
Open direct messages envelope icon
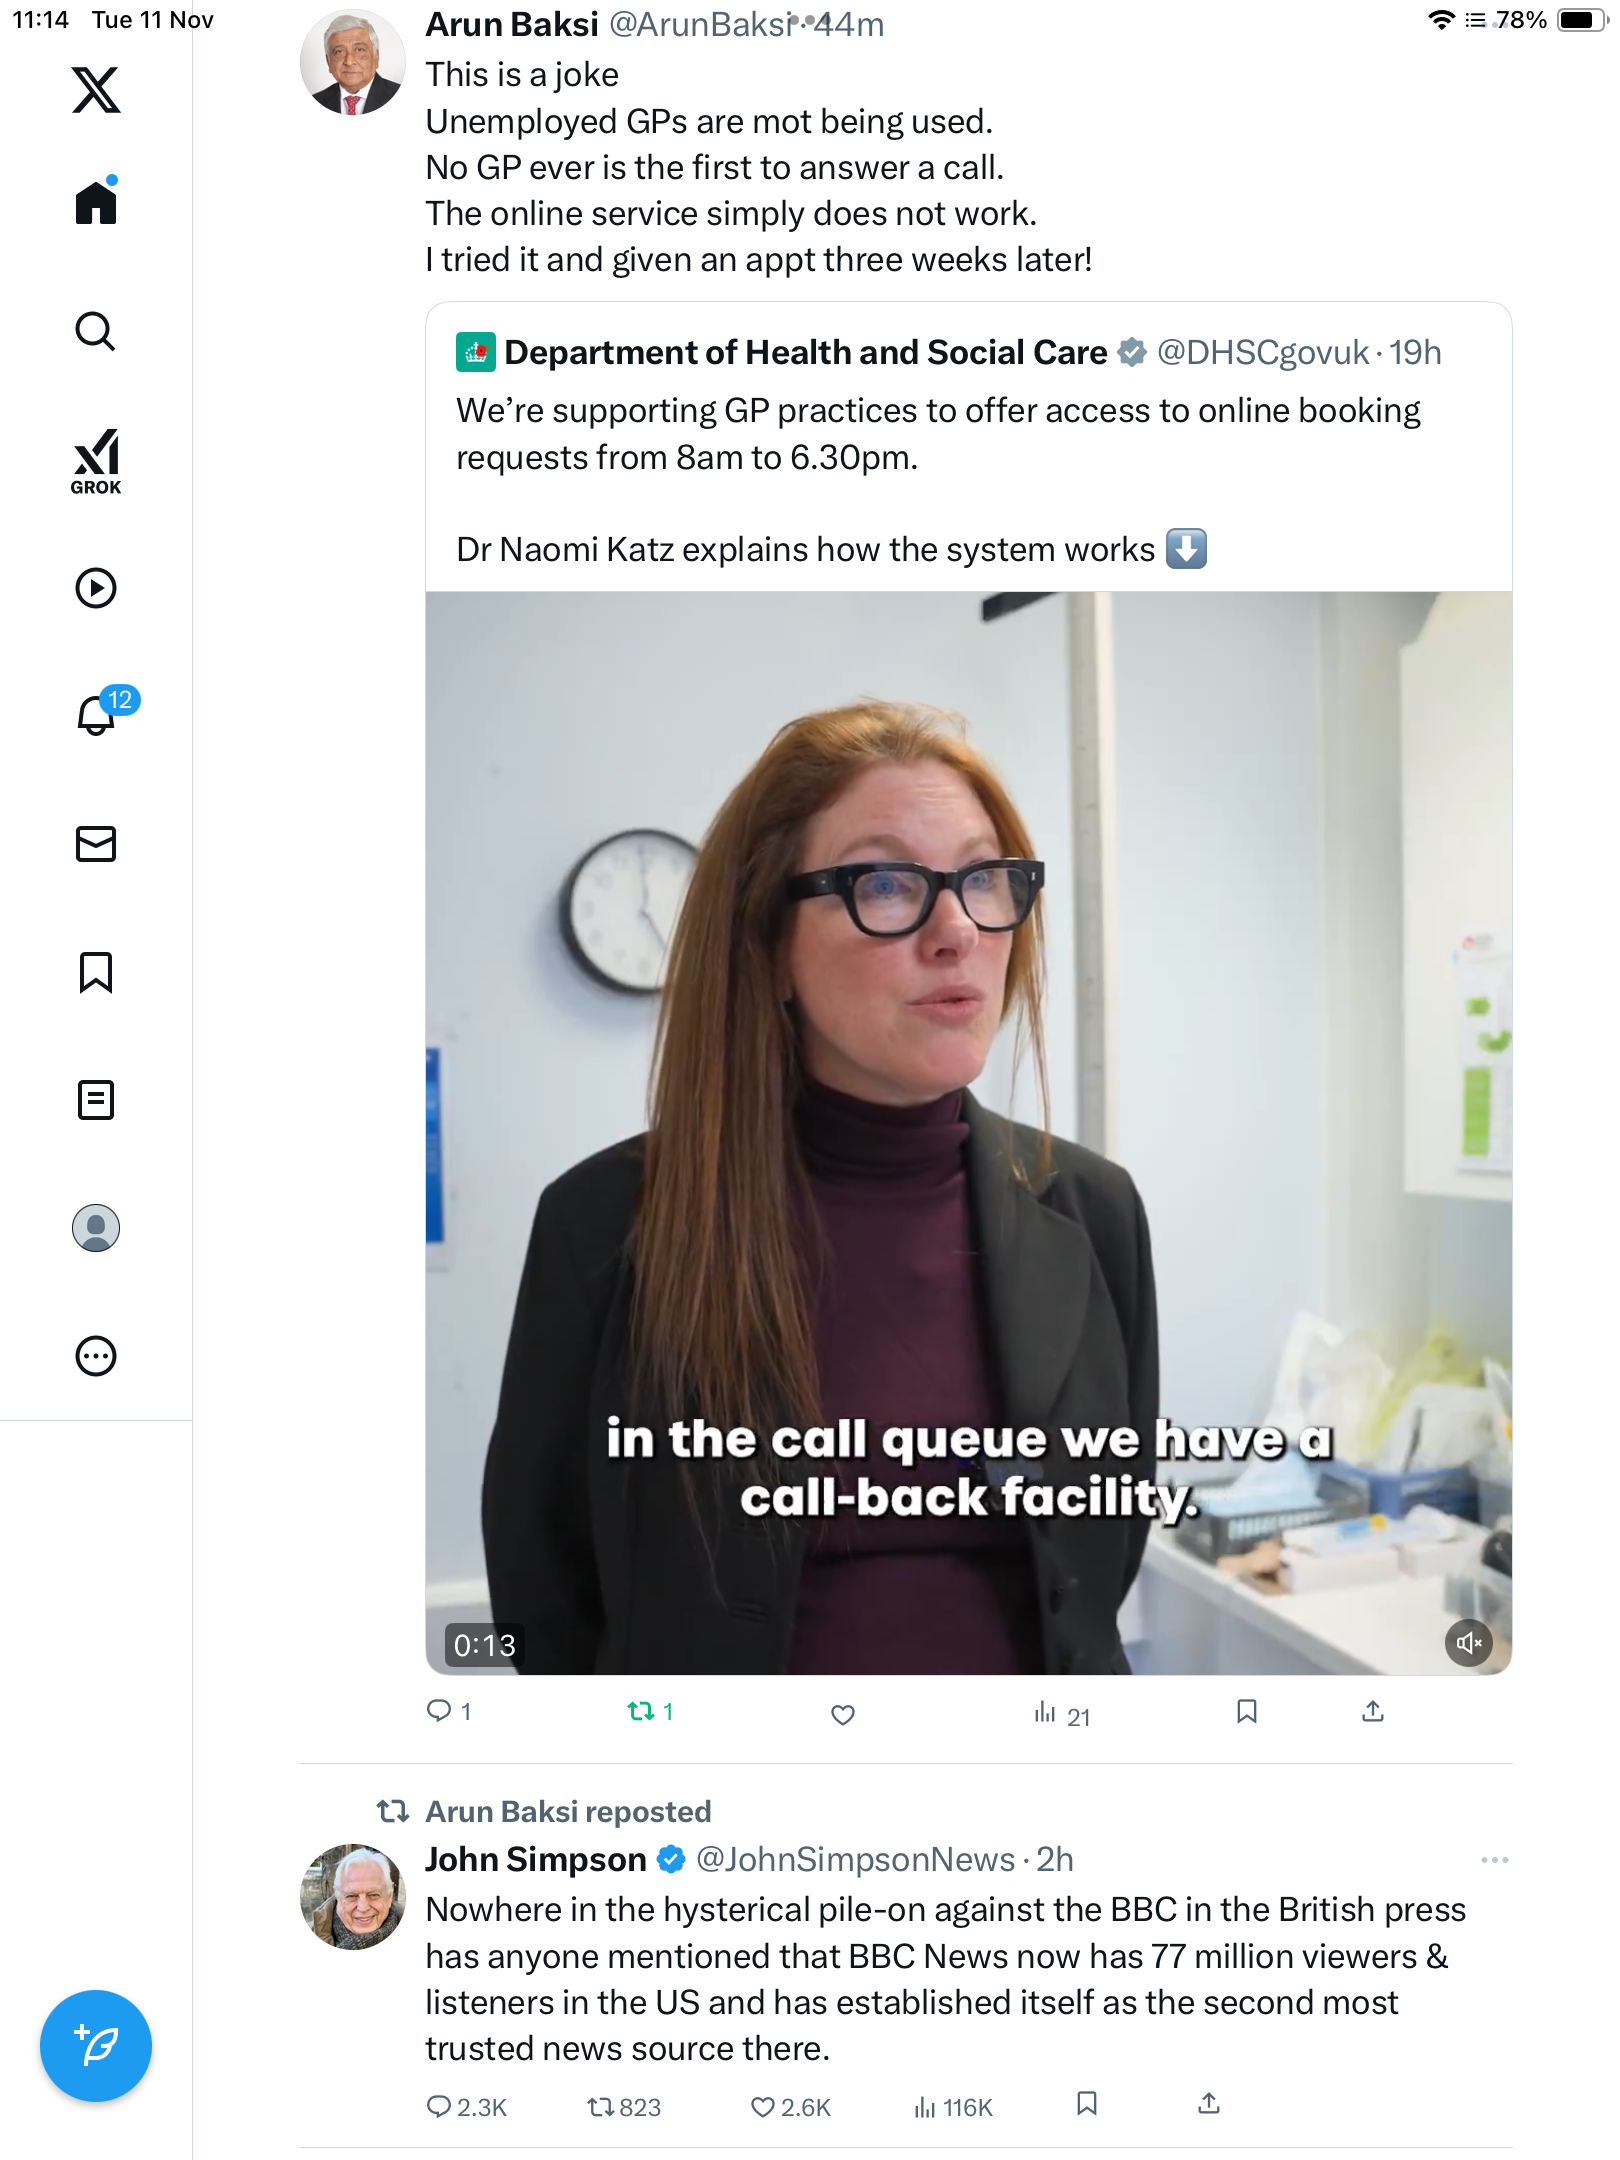click(96, 844)
